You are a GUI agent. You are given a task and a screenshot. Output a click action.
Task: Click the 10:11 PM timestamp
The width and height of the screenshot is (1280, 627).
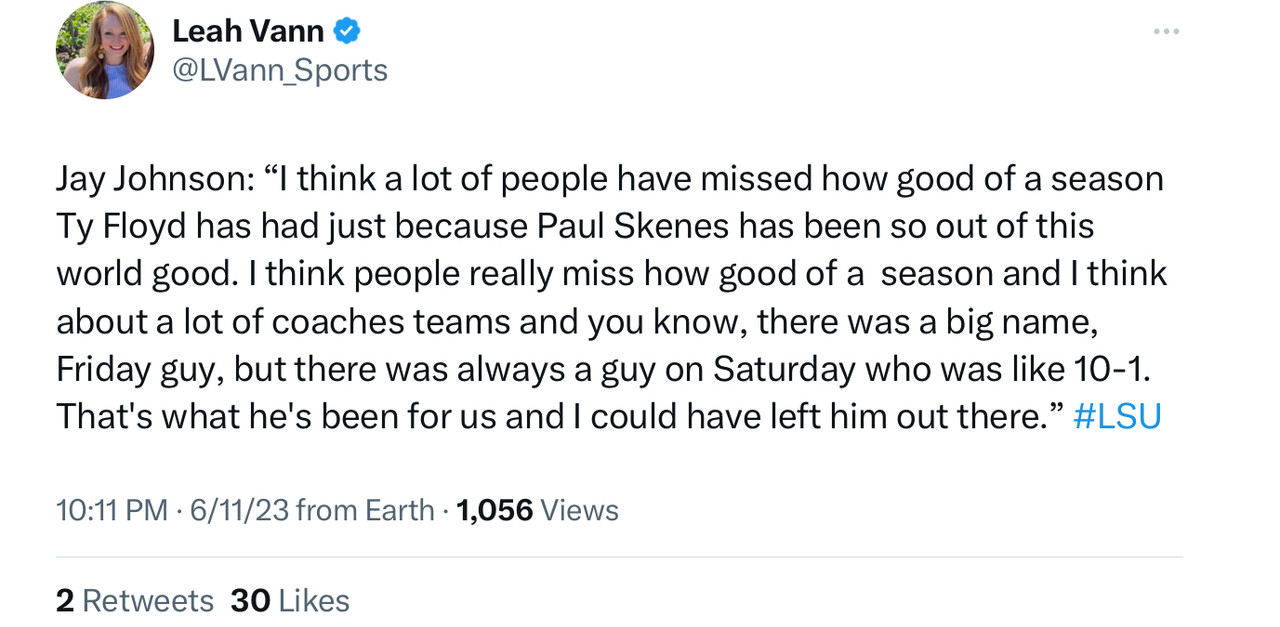pyautogui.click(x=111, y=510)
